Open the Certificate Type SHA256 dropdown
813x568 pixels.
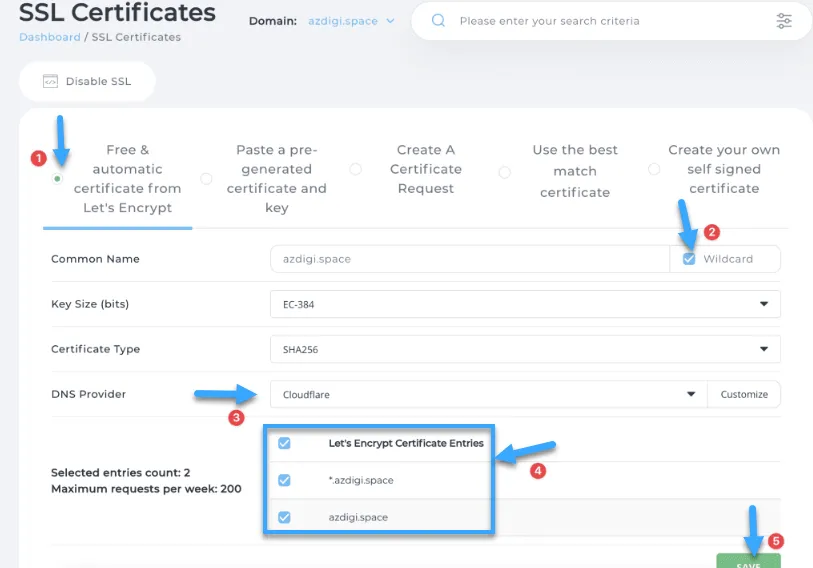click(525, 349)
